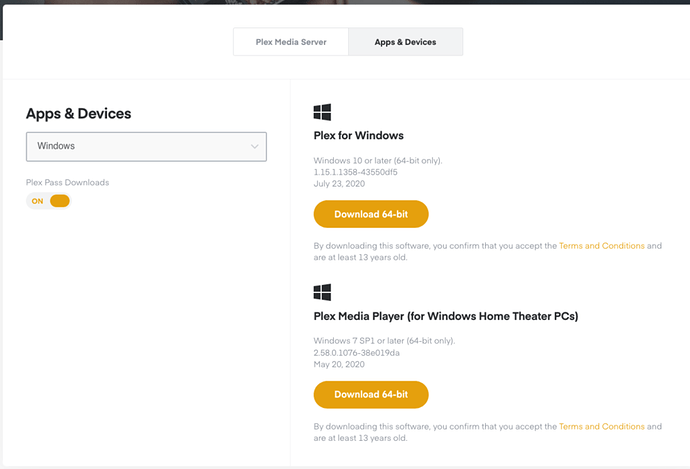
Task: Open Terms and Conditions under Plex Media Player
Action: (602, 426)
